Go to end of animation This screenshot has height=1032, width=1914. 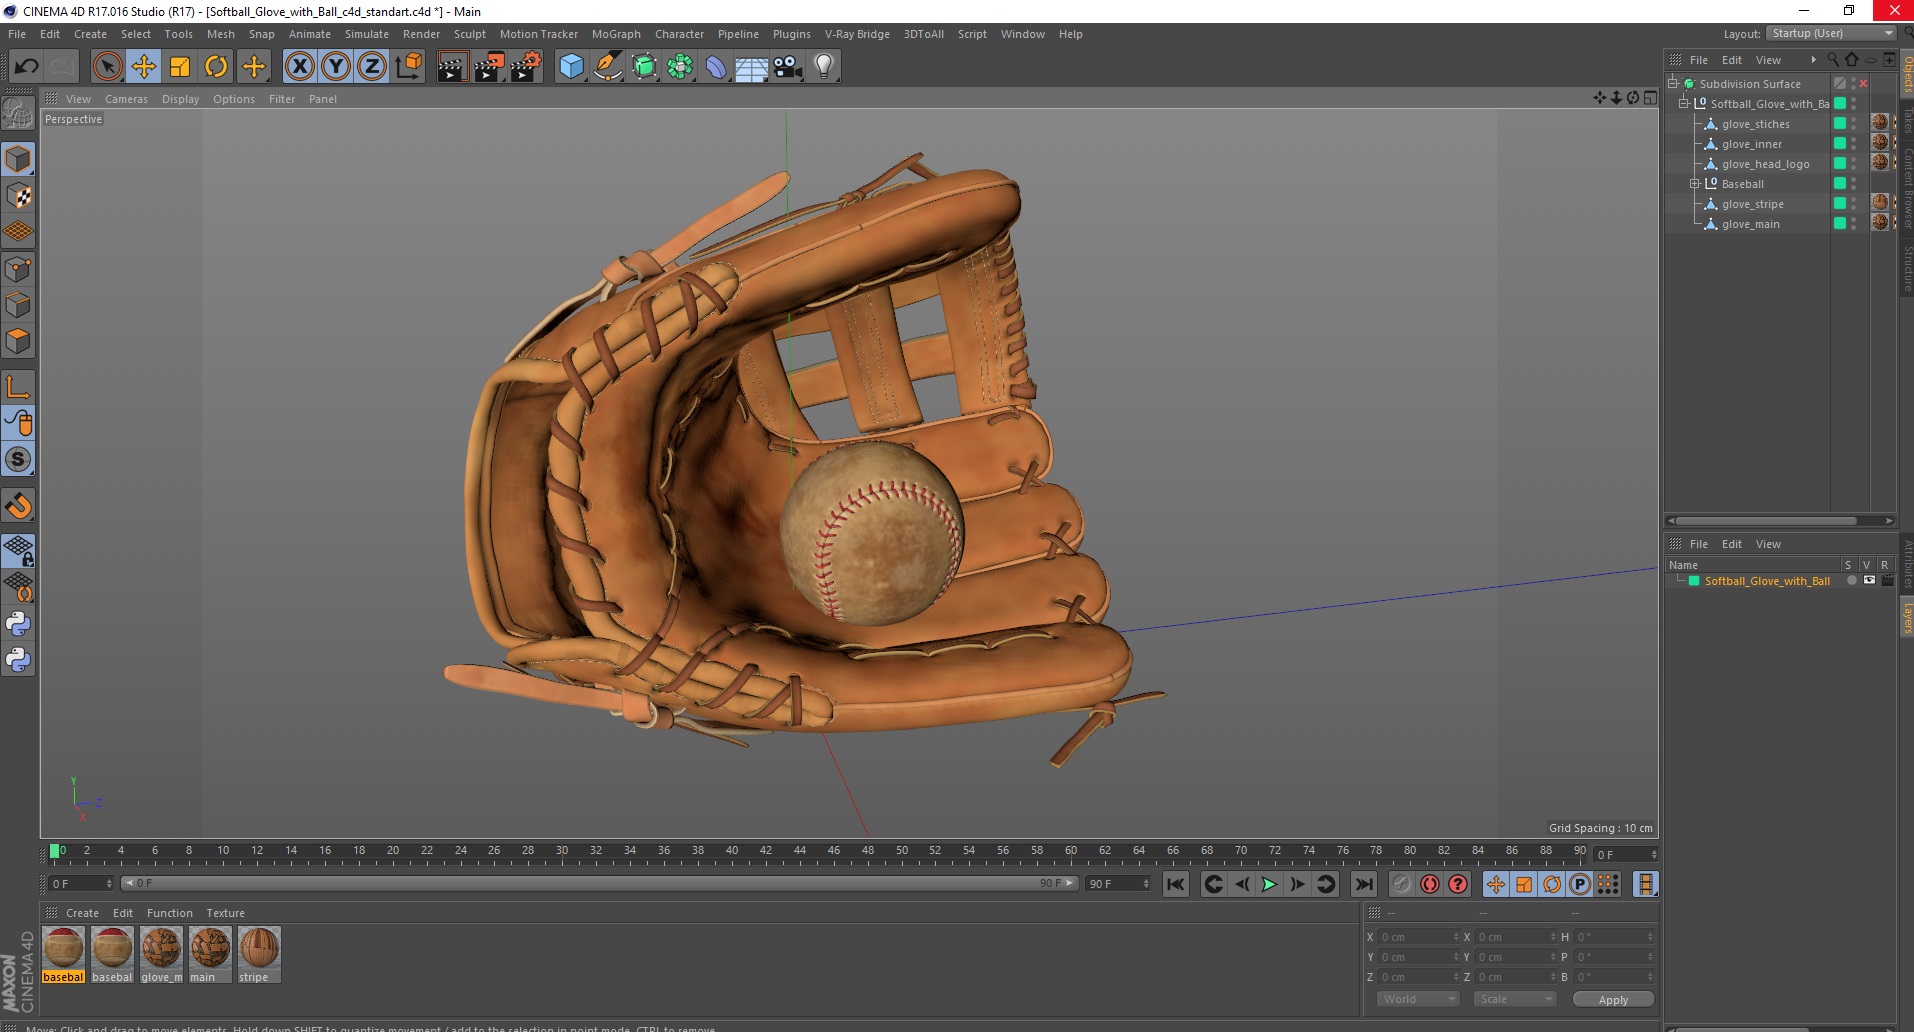(1364, 884)
